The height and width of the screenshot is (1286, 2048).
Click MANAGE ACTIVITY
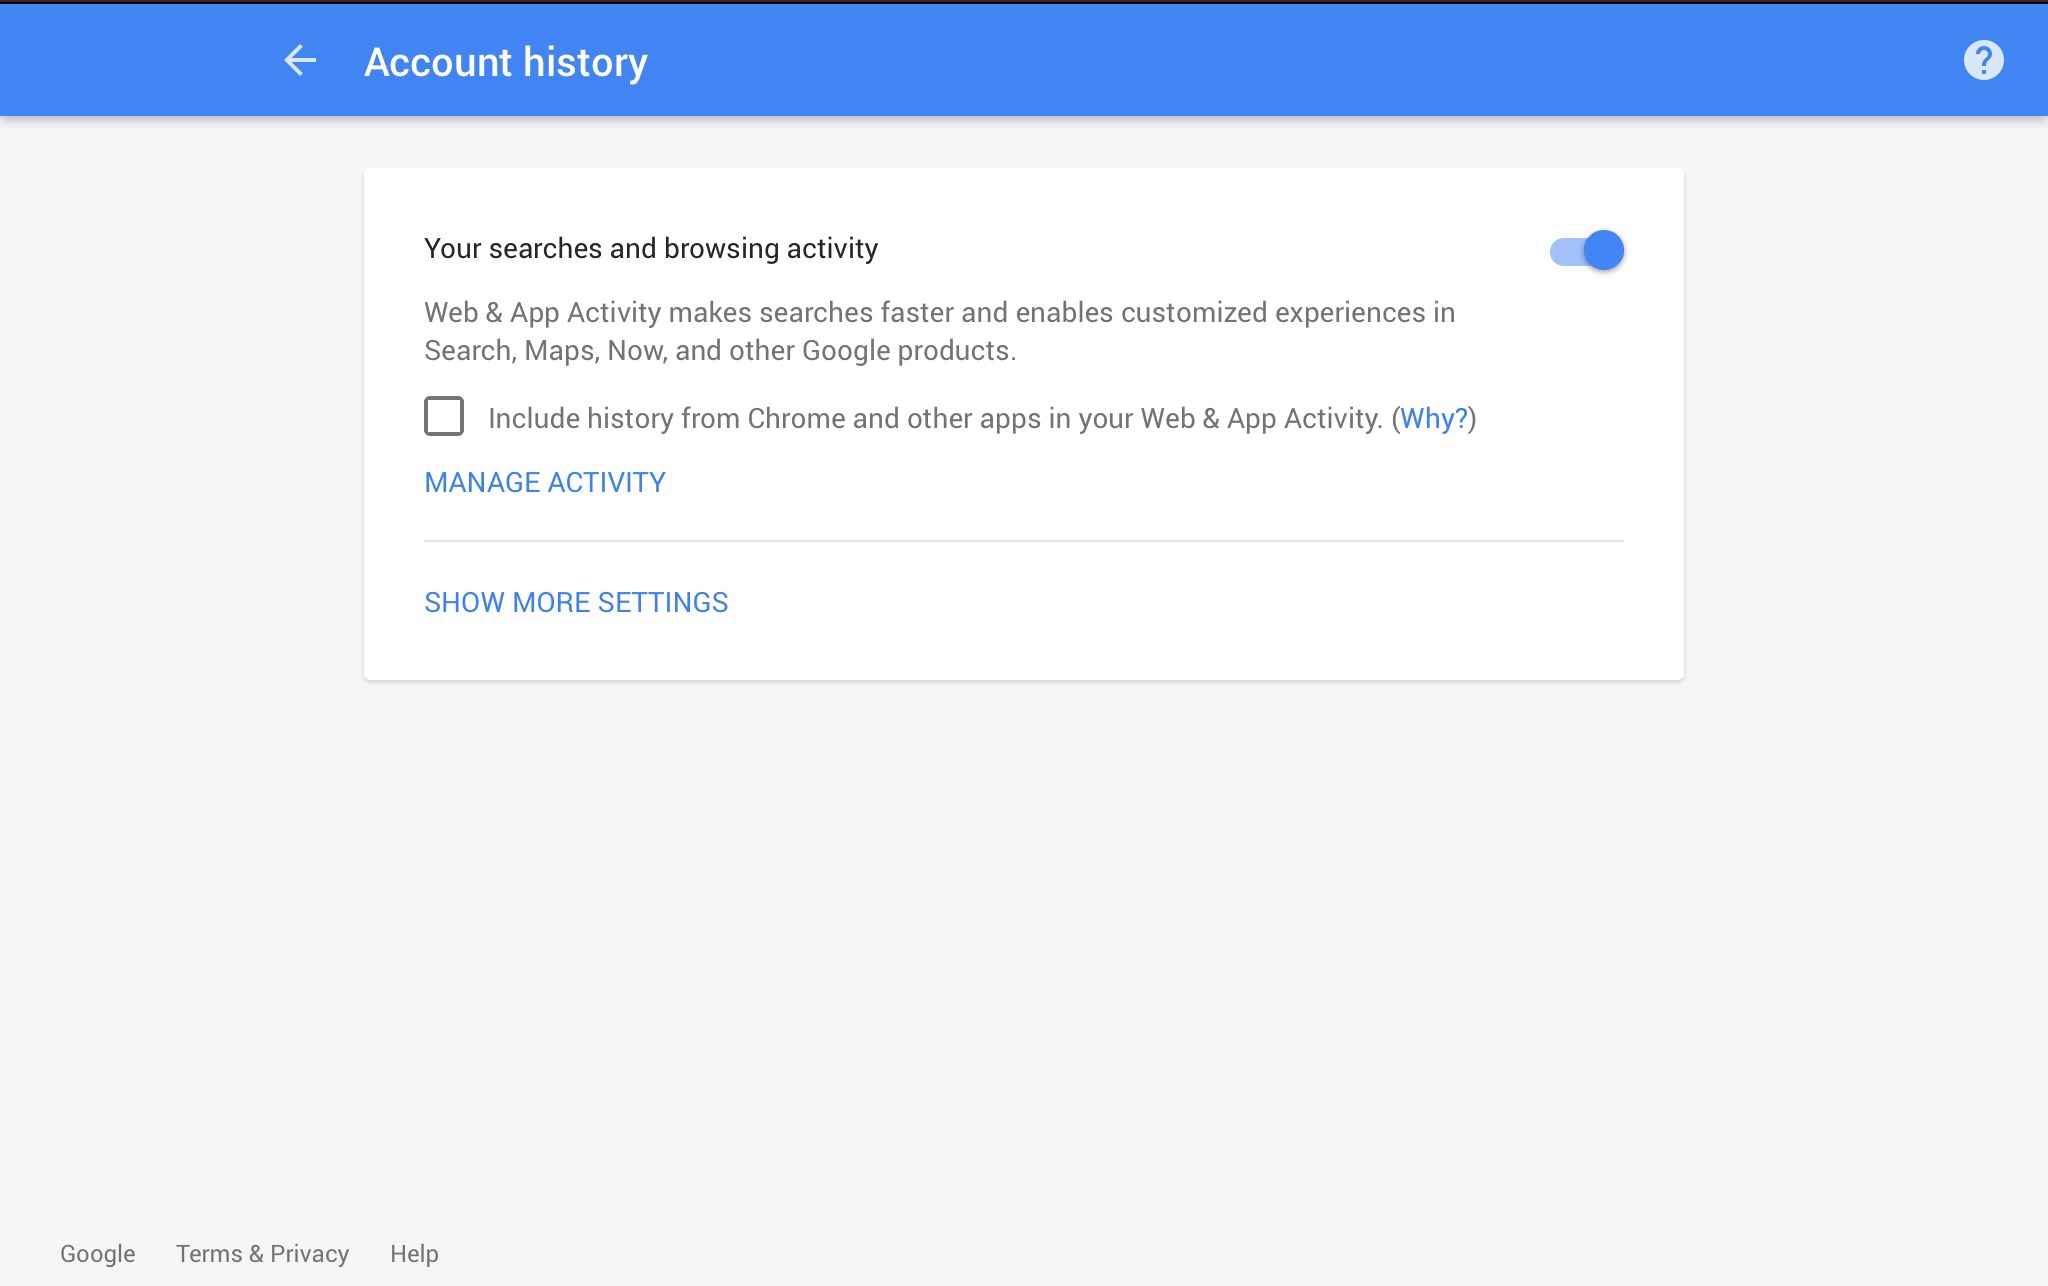(x=545, y=482)
